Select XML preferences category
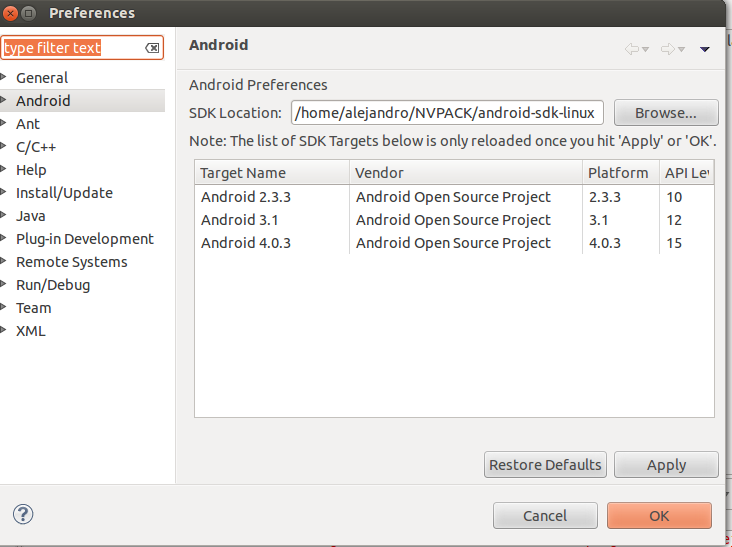This screenshot has width=732, height=547. pos(31,331)
